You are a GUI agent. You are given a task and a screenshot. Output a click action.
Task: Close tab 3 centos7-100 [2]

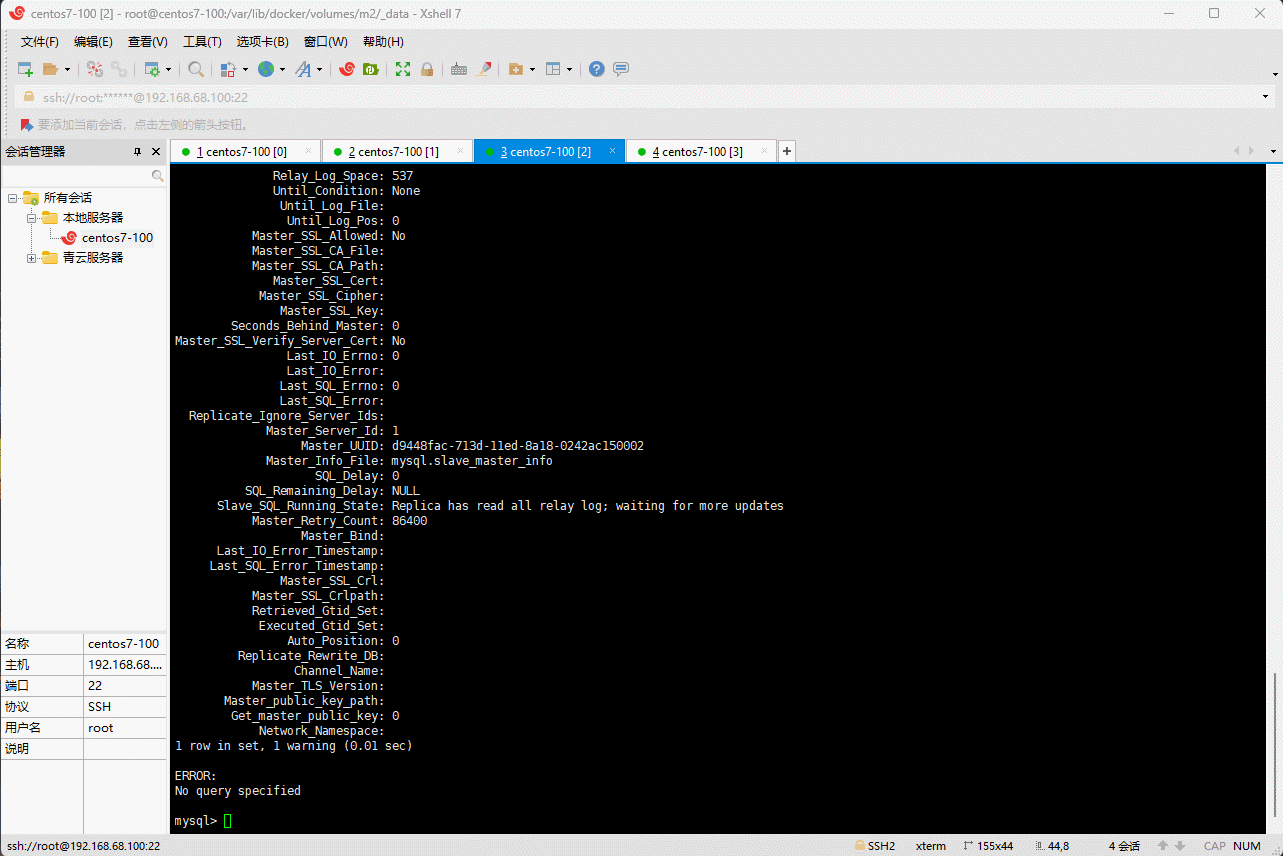pos(612,152)
